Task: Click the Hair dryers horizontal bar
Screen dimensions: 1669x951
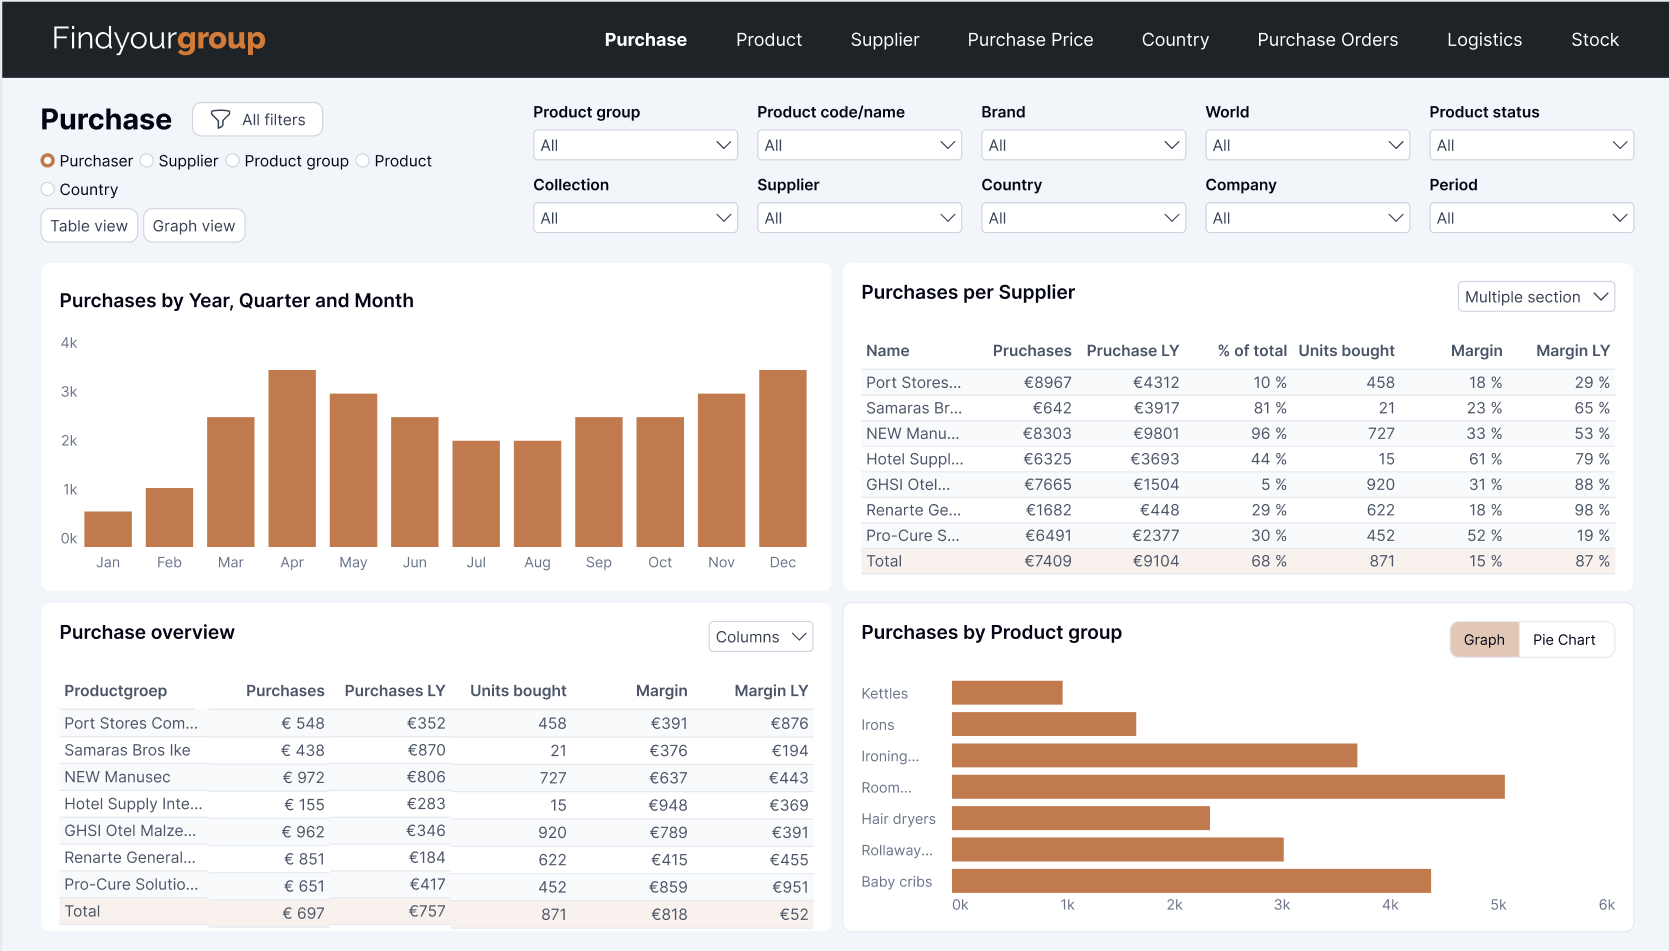Action: [x=1081, y=818]
